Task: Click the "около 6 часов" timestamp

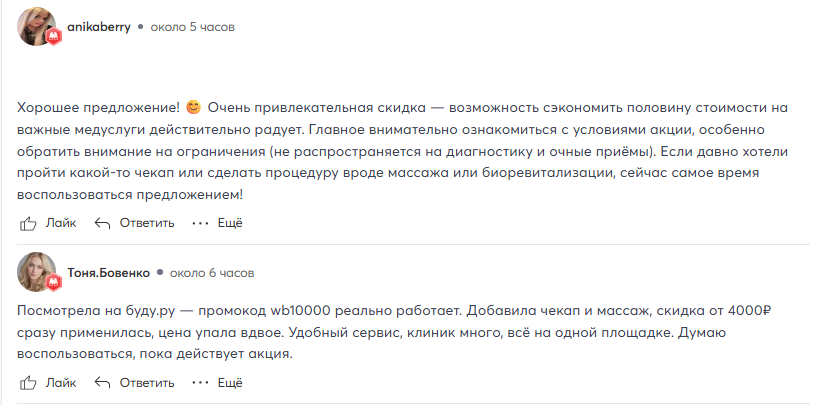Action: pos(212,272)
